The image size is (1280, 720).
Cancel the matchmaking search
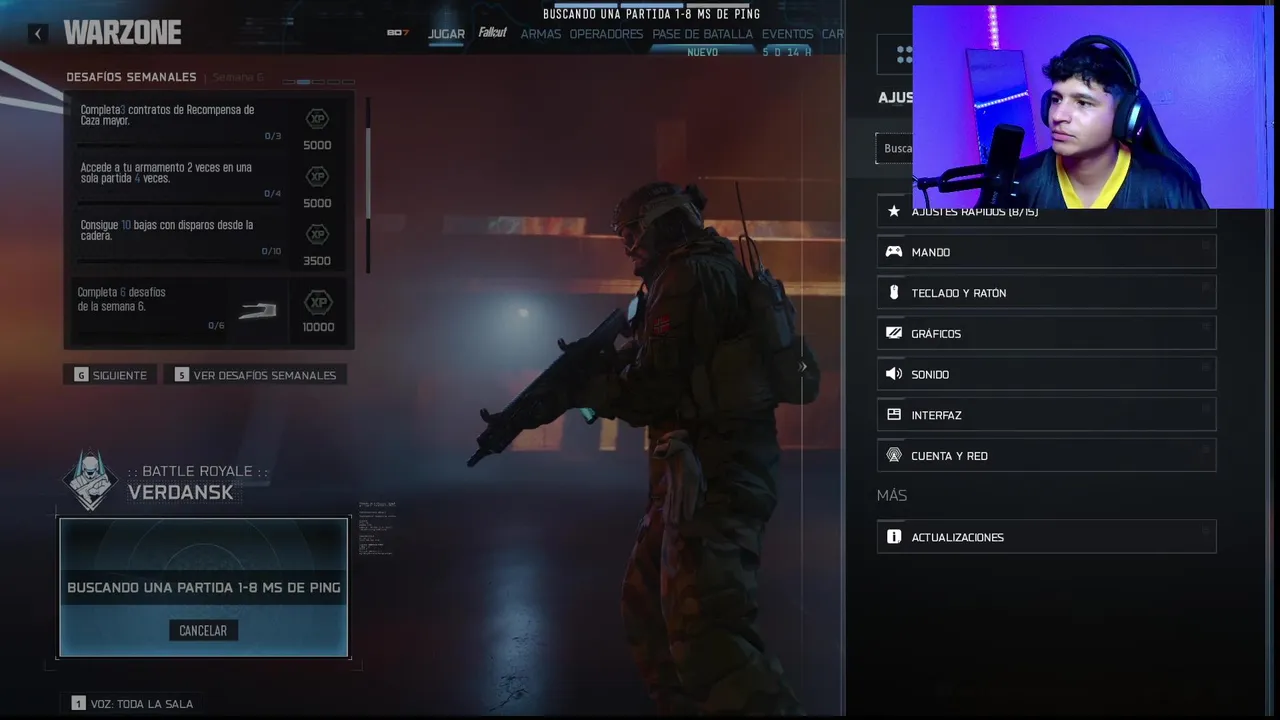tap(203, 631)
